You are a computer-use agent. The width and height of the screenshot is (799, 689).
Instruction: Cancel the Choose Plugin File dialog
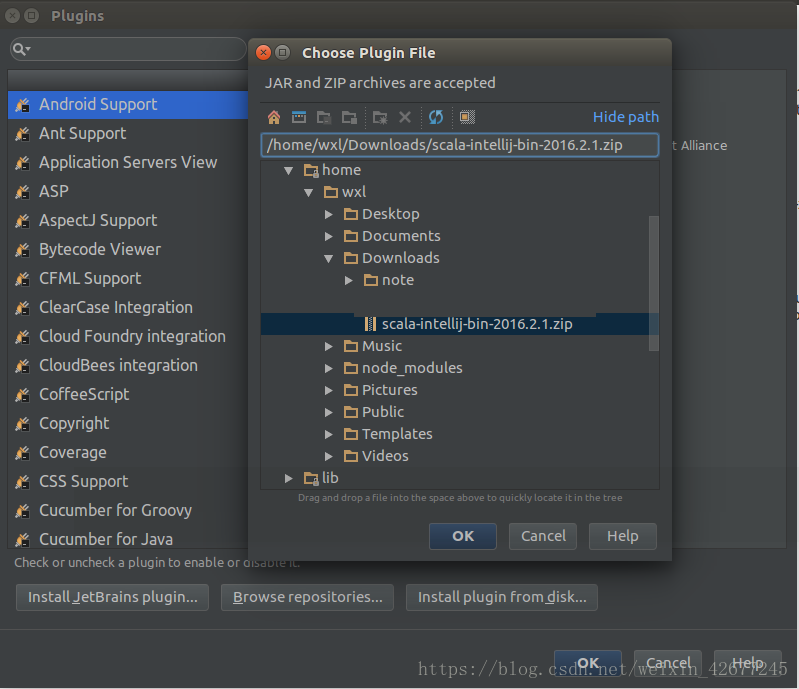(543, 536)
